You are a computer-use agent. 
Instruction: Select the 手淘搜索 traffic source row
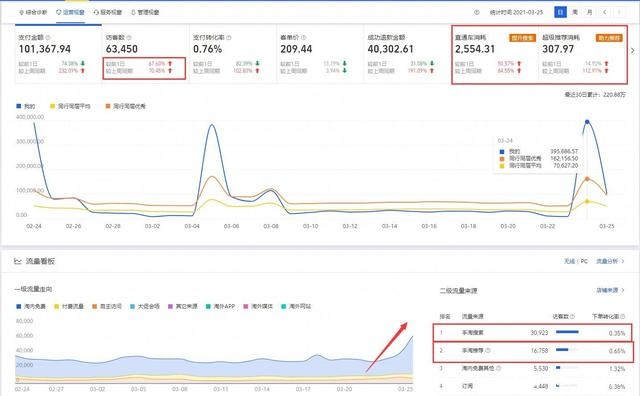532,333
